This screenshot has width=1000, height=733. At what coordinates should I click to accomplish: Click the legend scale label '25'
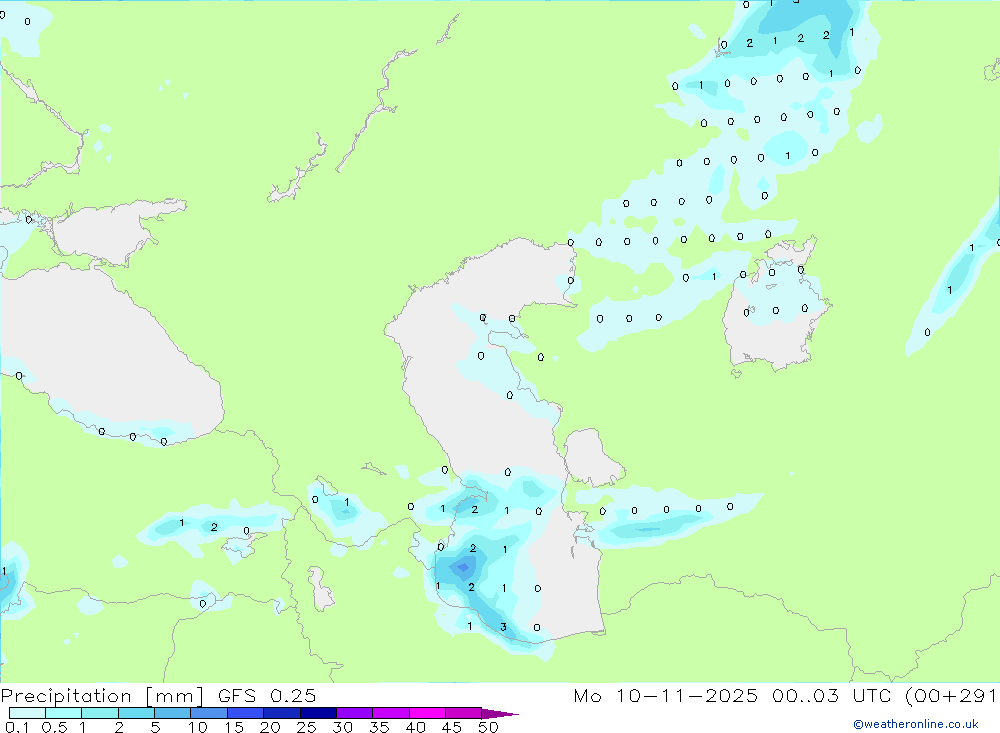[x=306, y=727]
